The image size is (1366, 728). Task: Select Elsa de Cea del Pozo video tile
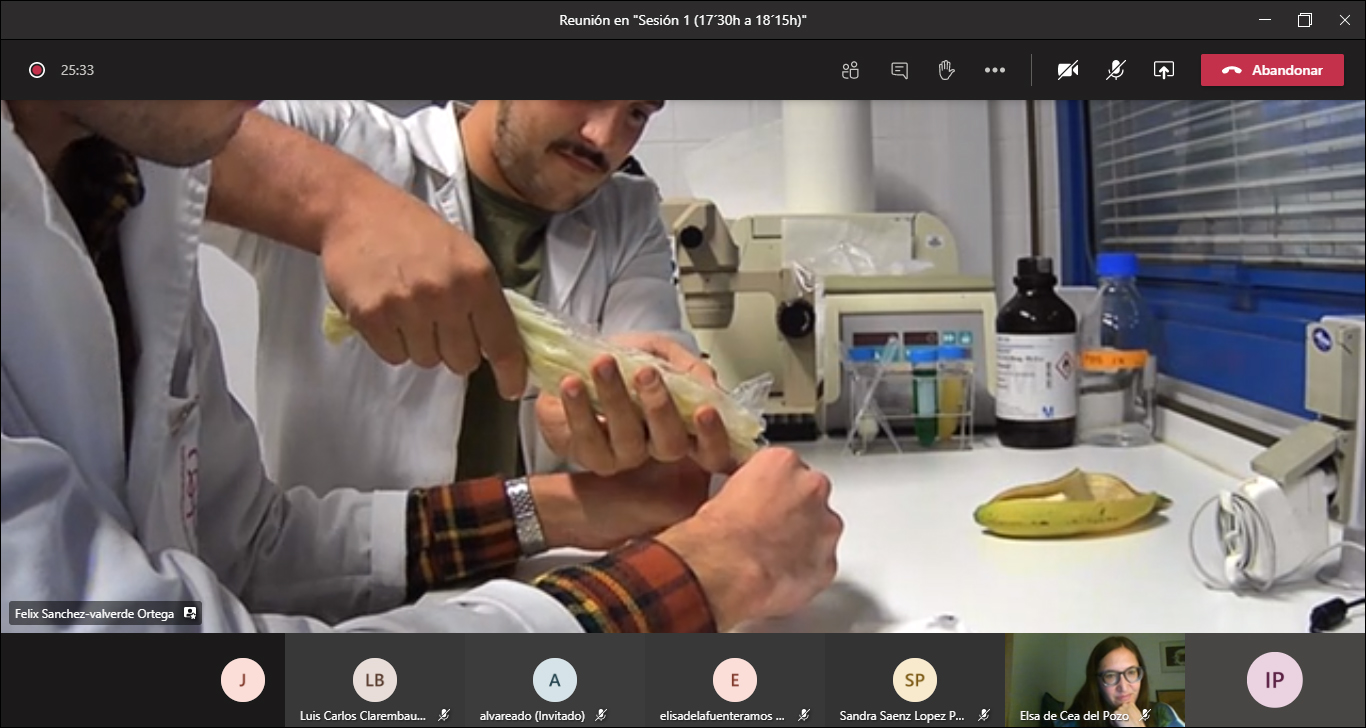point(1095,680)
